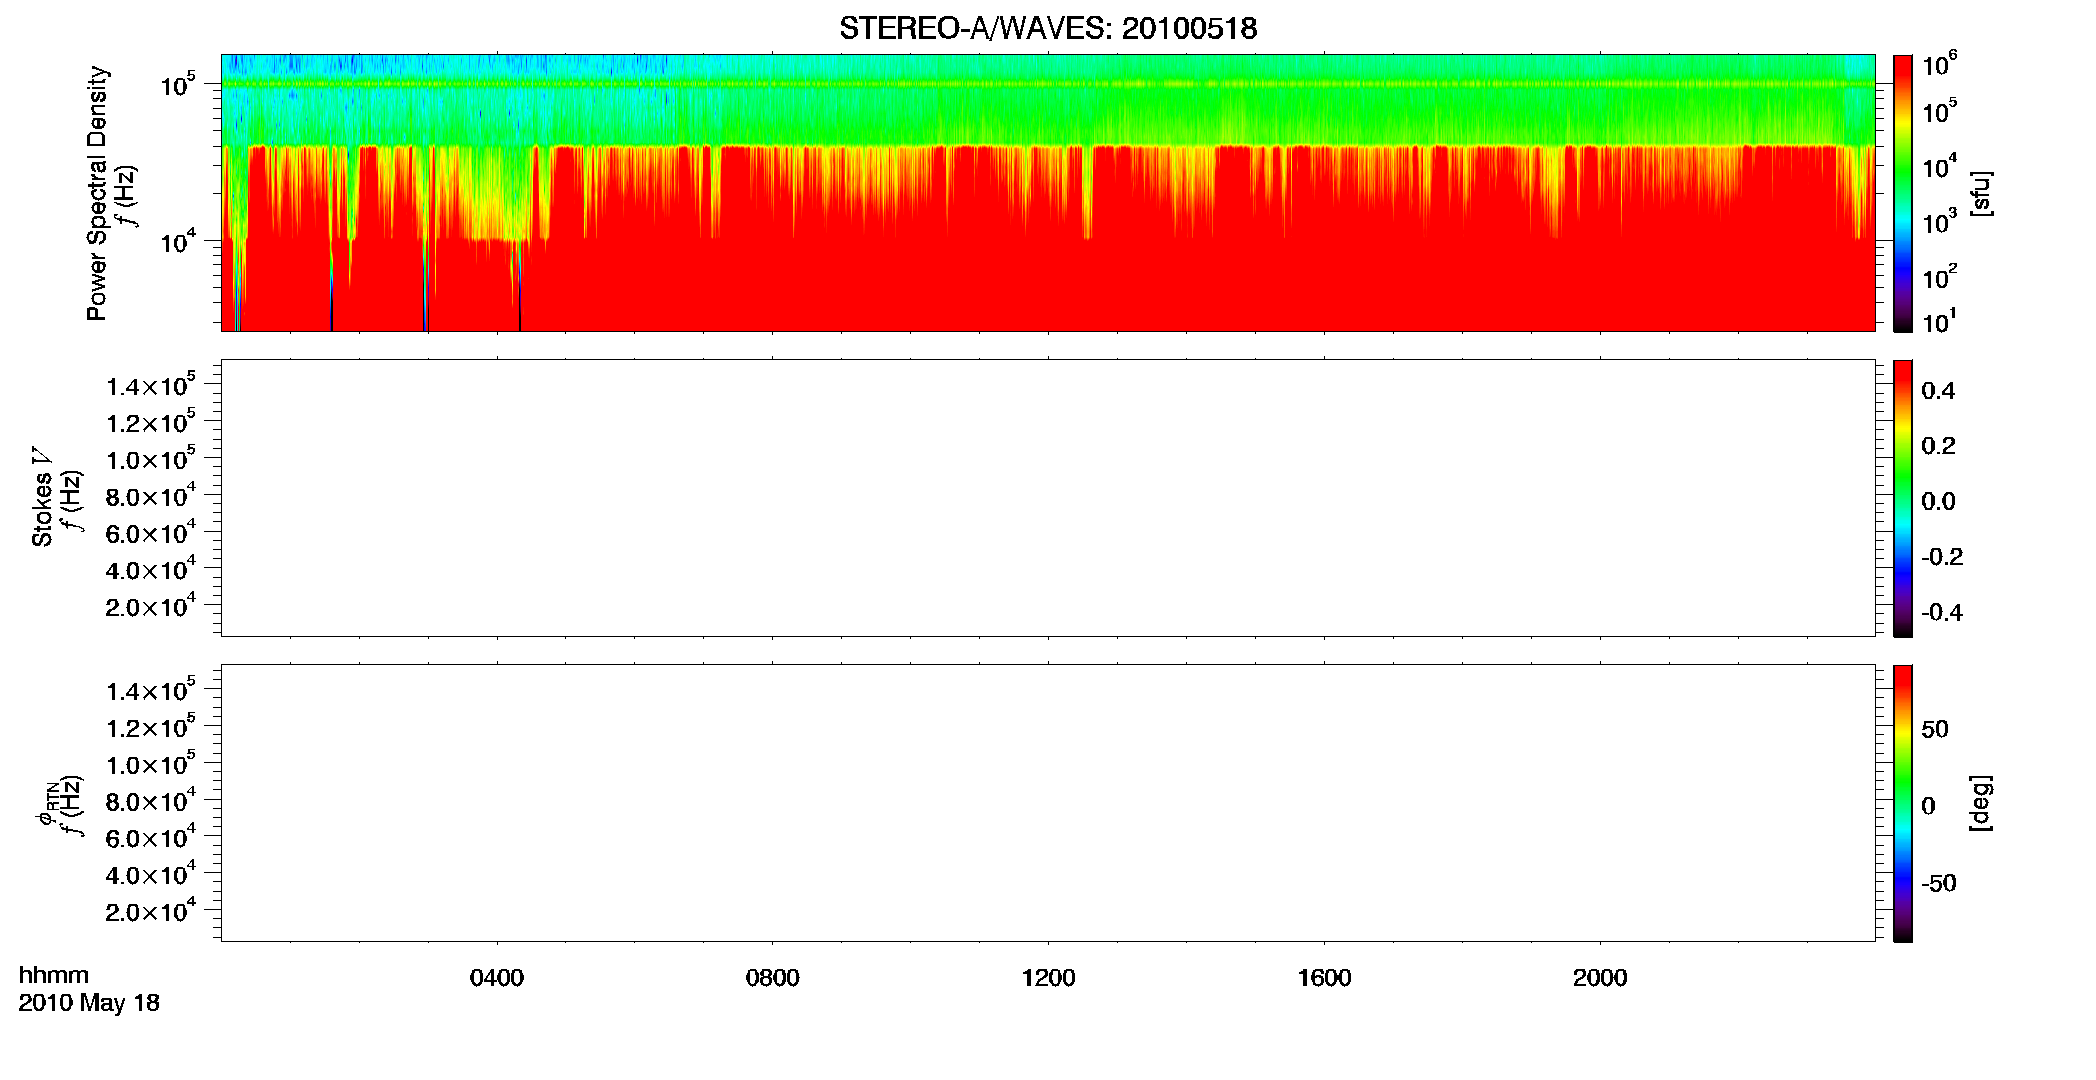Click the "[sfu]" colorbar unit label
This screenshot has height=1080, width=2096.
[x=1980, y=193]
